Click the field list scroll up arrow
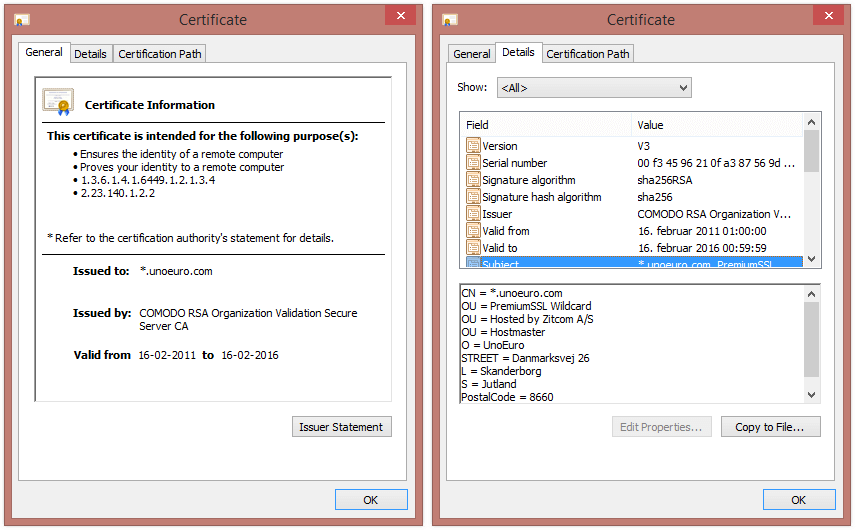This screenshot has height=530, width=856. pyautogui.click(x=811, y=122)
